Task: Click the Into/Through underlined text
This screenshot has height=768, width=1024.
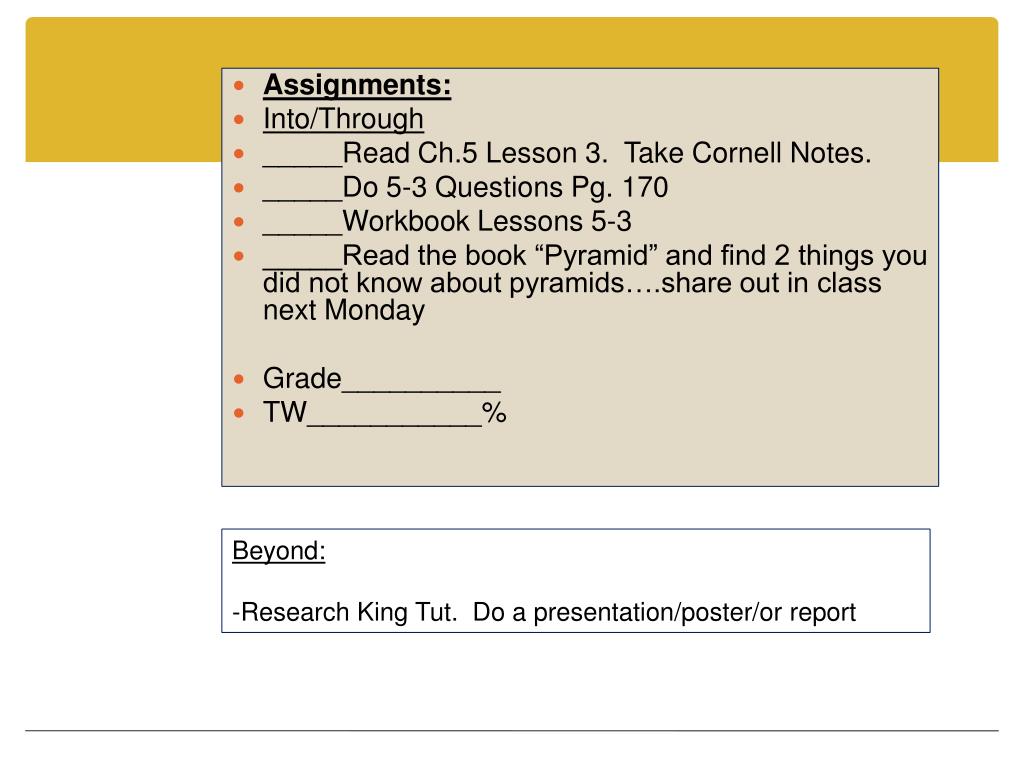Action: (344, 120)
